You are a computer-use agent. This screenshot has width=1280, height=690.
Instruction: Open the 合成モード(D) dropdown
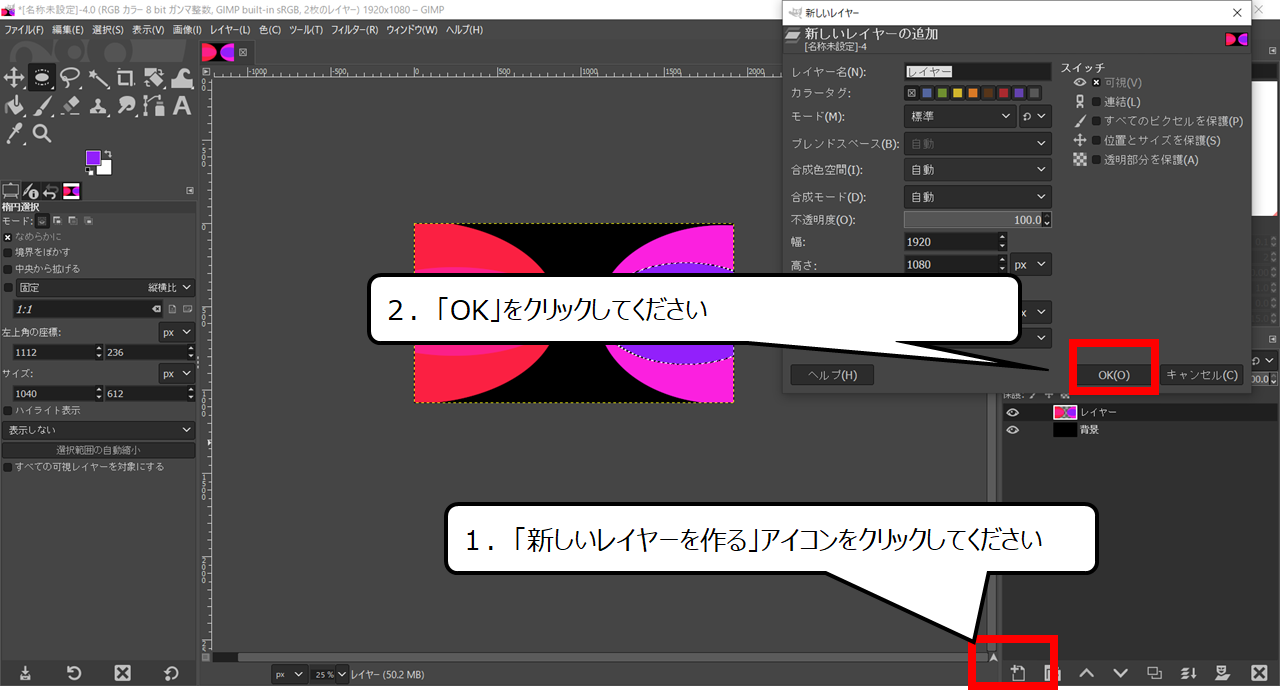[978, 197]
